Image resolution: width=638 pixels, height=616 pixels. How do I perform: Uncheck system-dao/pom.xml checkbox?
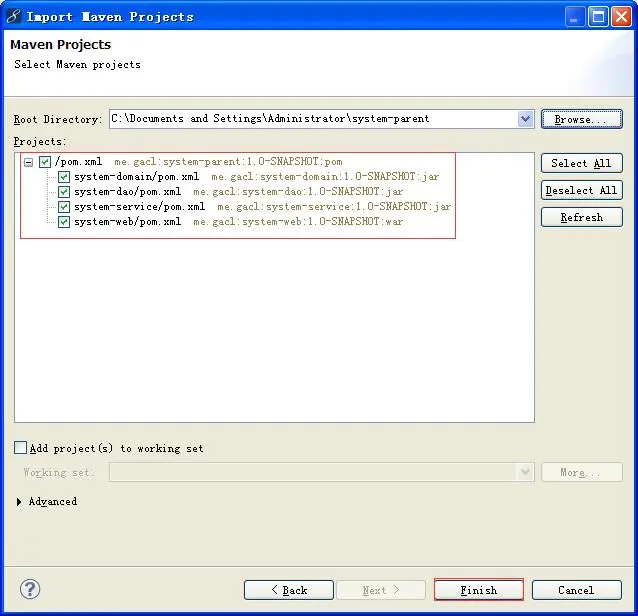pos(64,192)
